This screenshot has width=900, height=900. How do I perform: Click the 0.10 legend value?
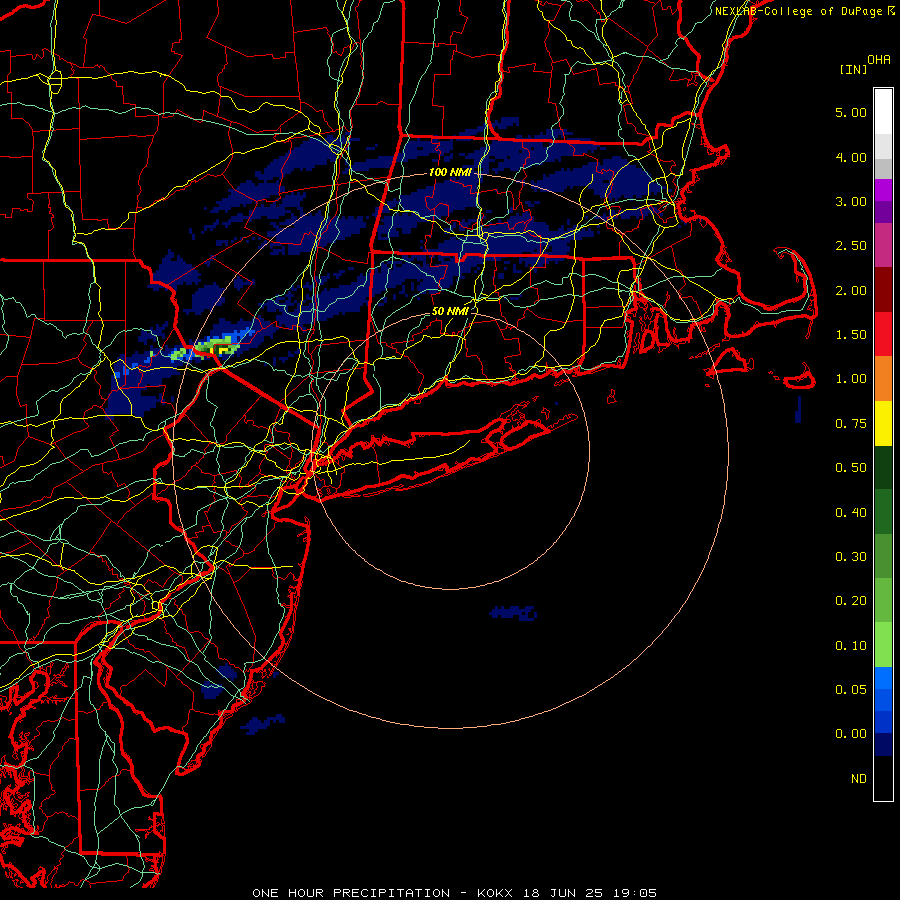click(851, 646)
